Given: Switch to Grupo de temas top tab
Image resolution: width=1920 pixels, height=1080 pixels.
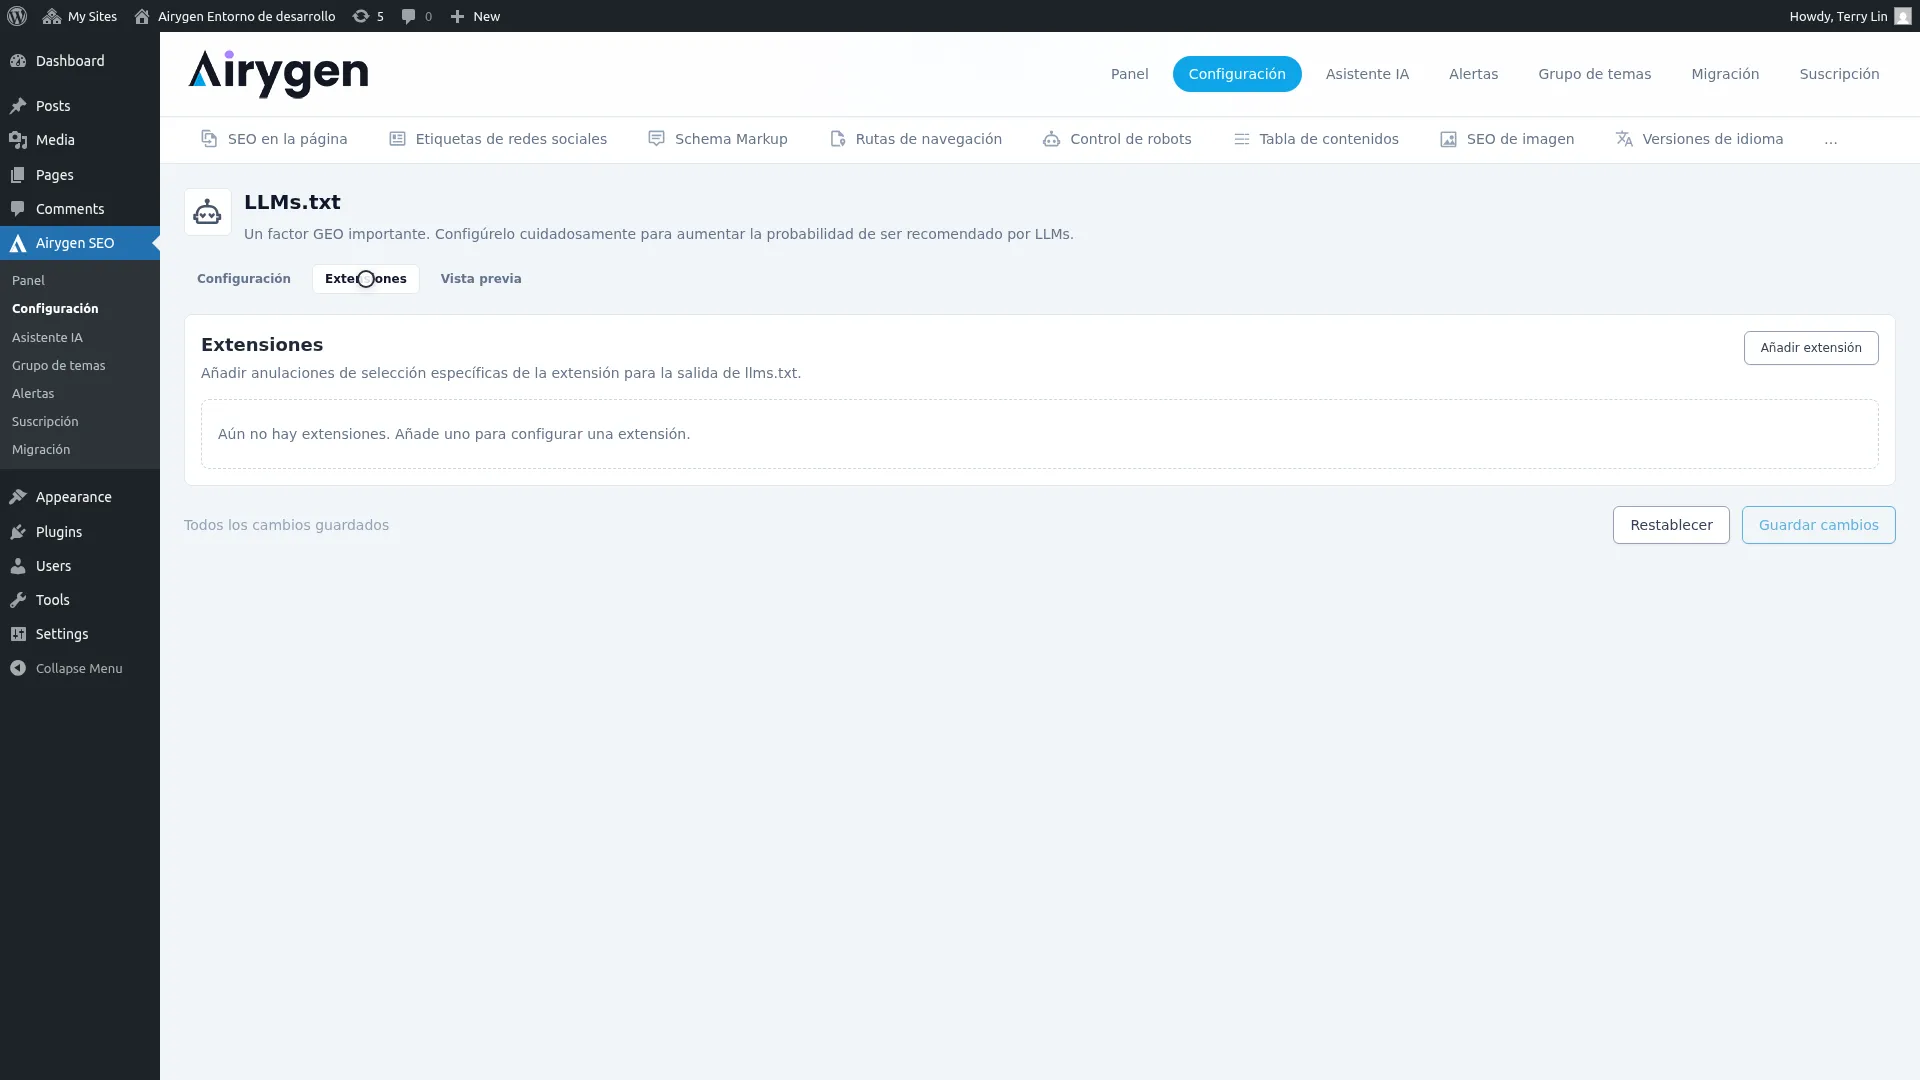Looking at the screenshot, I should (1594, 74).
